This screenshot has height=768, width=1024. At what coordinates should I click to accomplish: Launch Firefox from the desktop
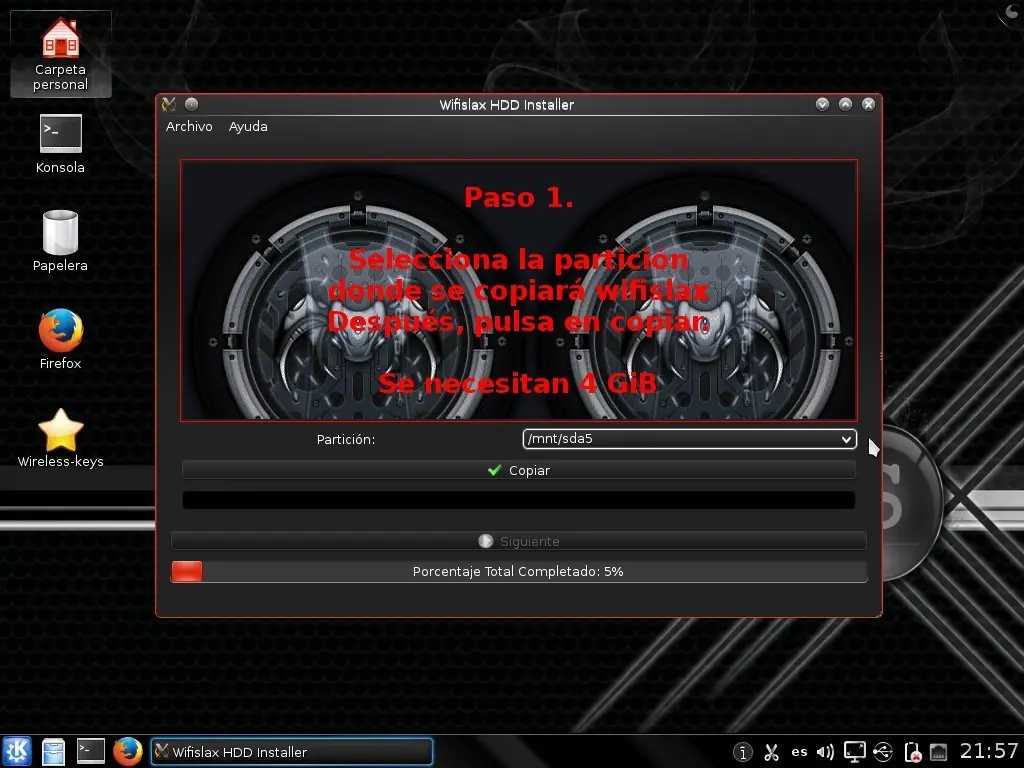(60, 339)
